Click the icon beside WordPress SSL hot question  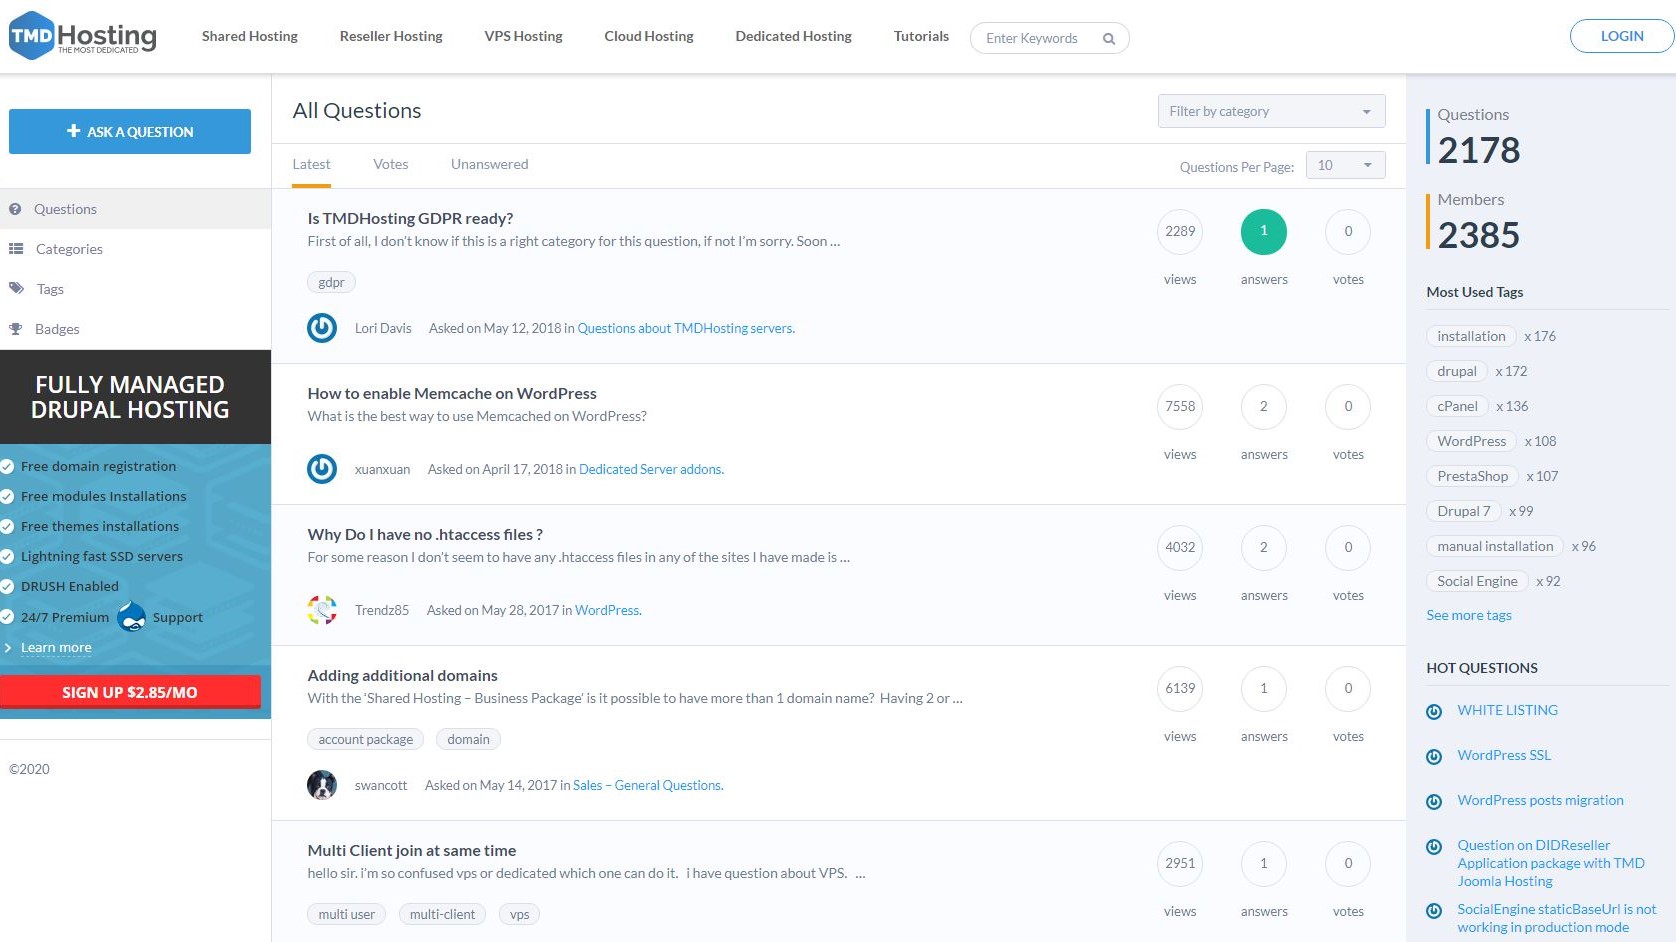(x=1434, y=756)
